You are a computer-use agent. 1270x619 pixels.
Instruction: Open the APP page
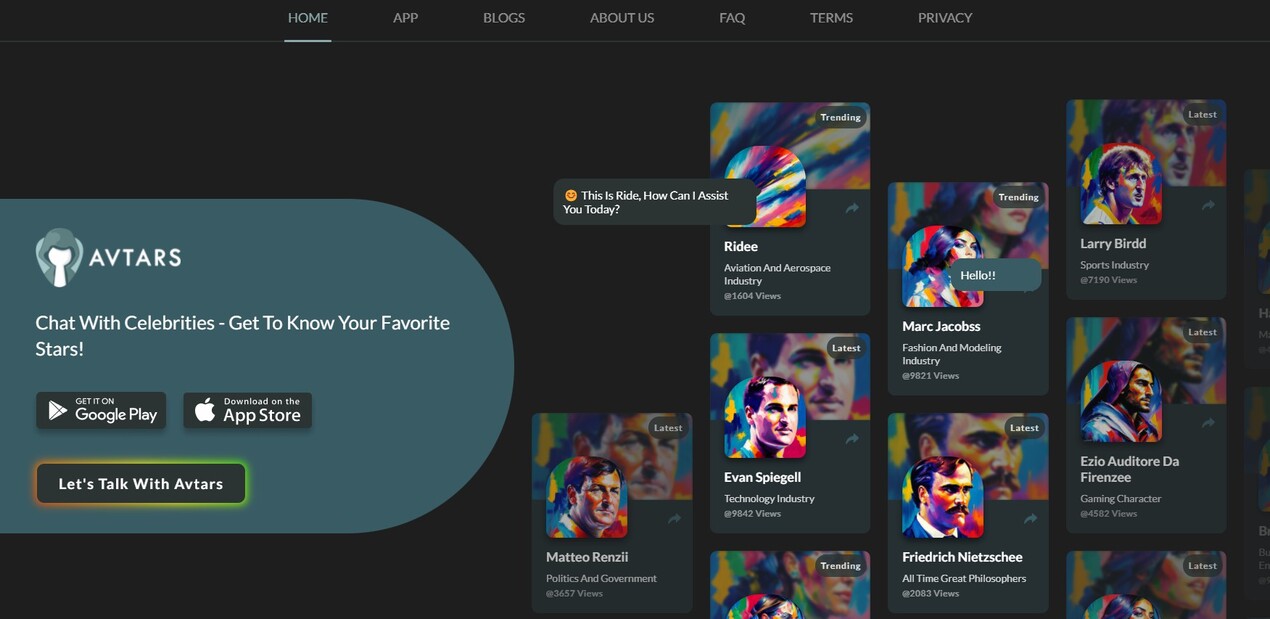[405, 17]
